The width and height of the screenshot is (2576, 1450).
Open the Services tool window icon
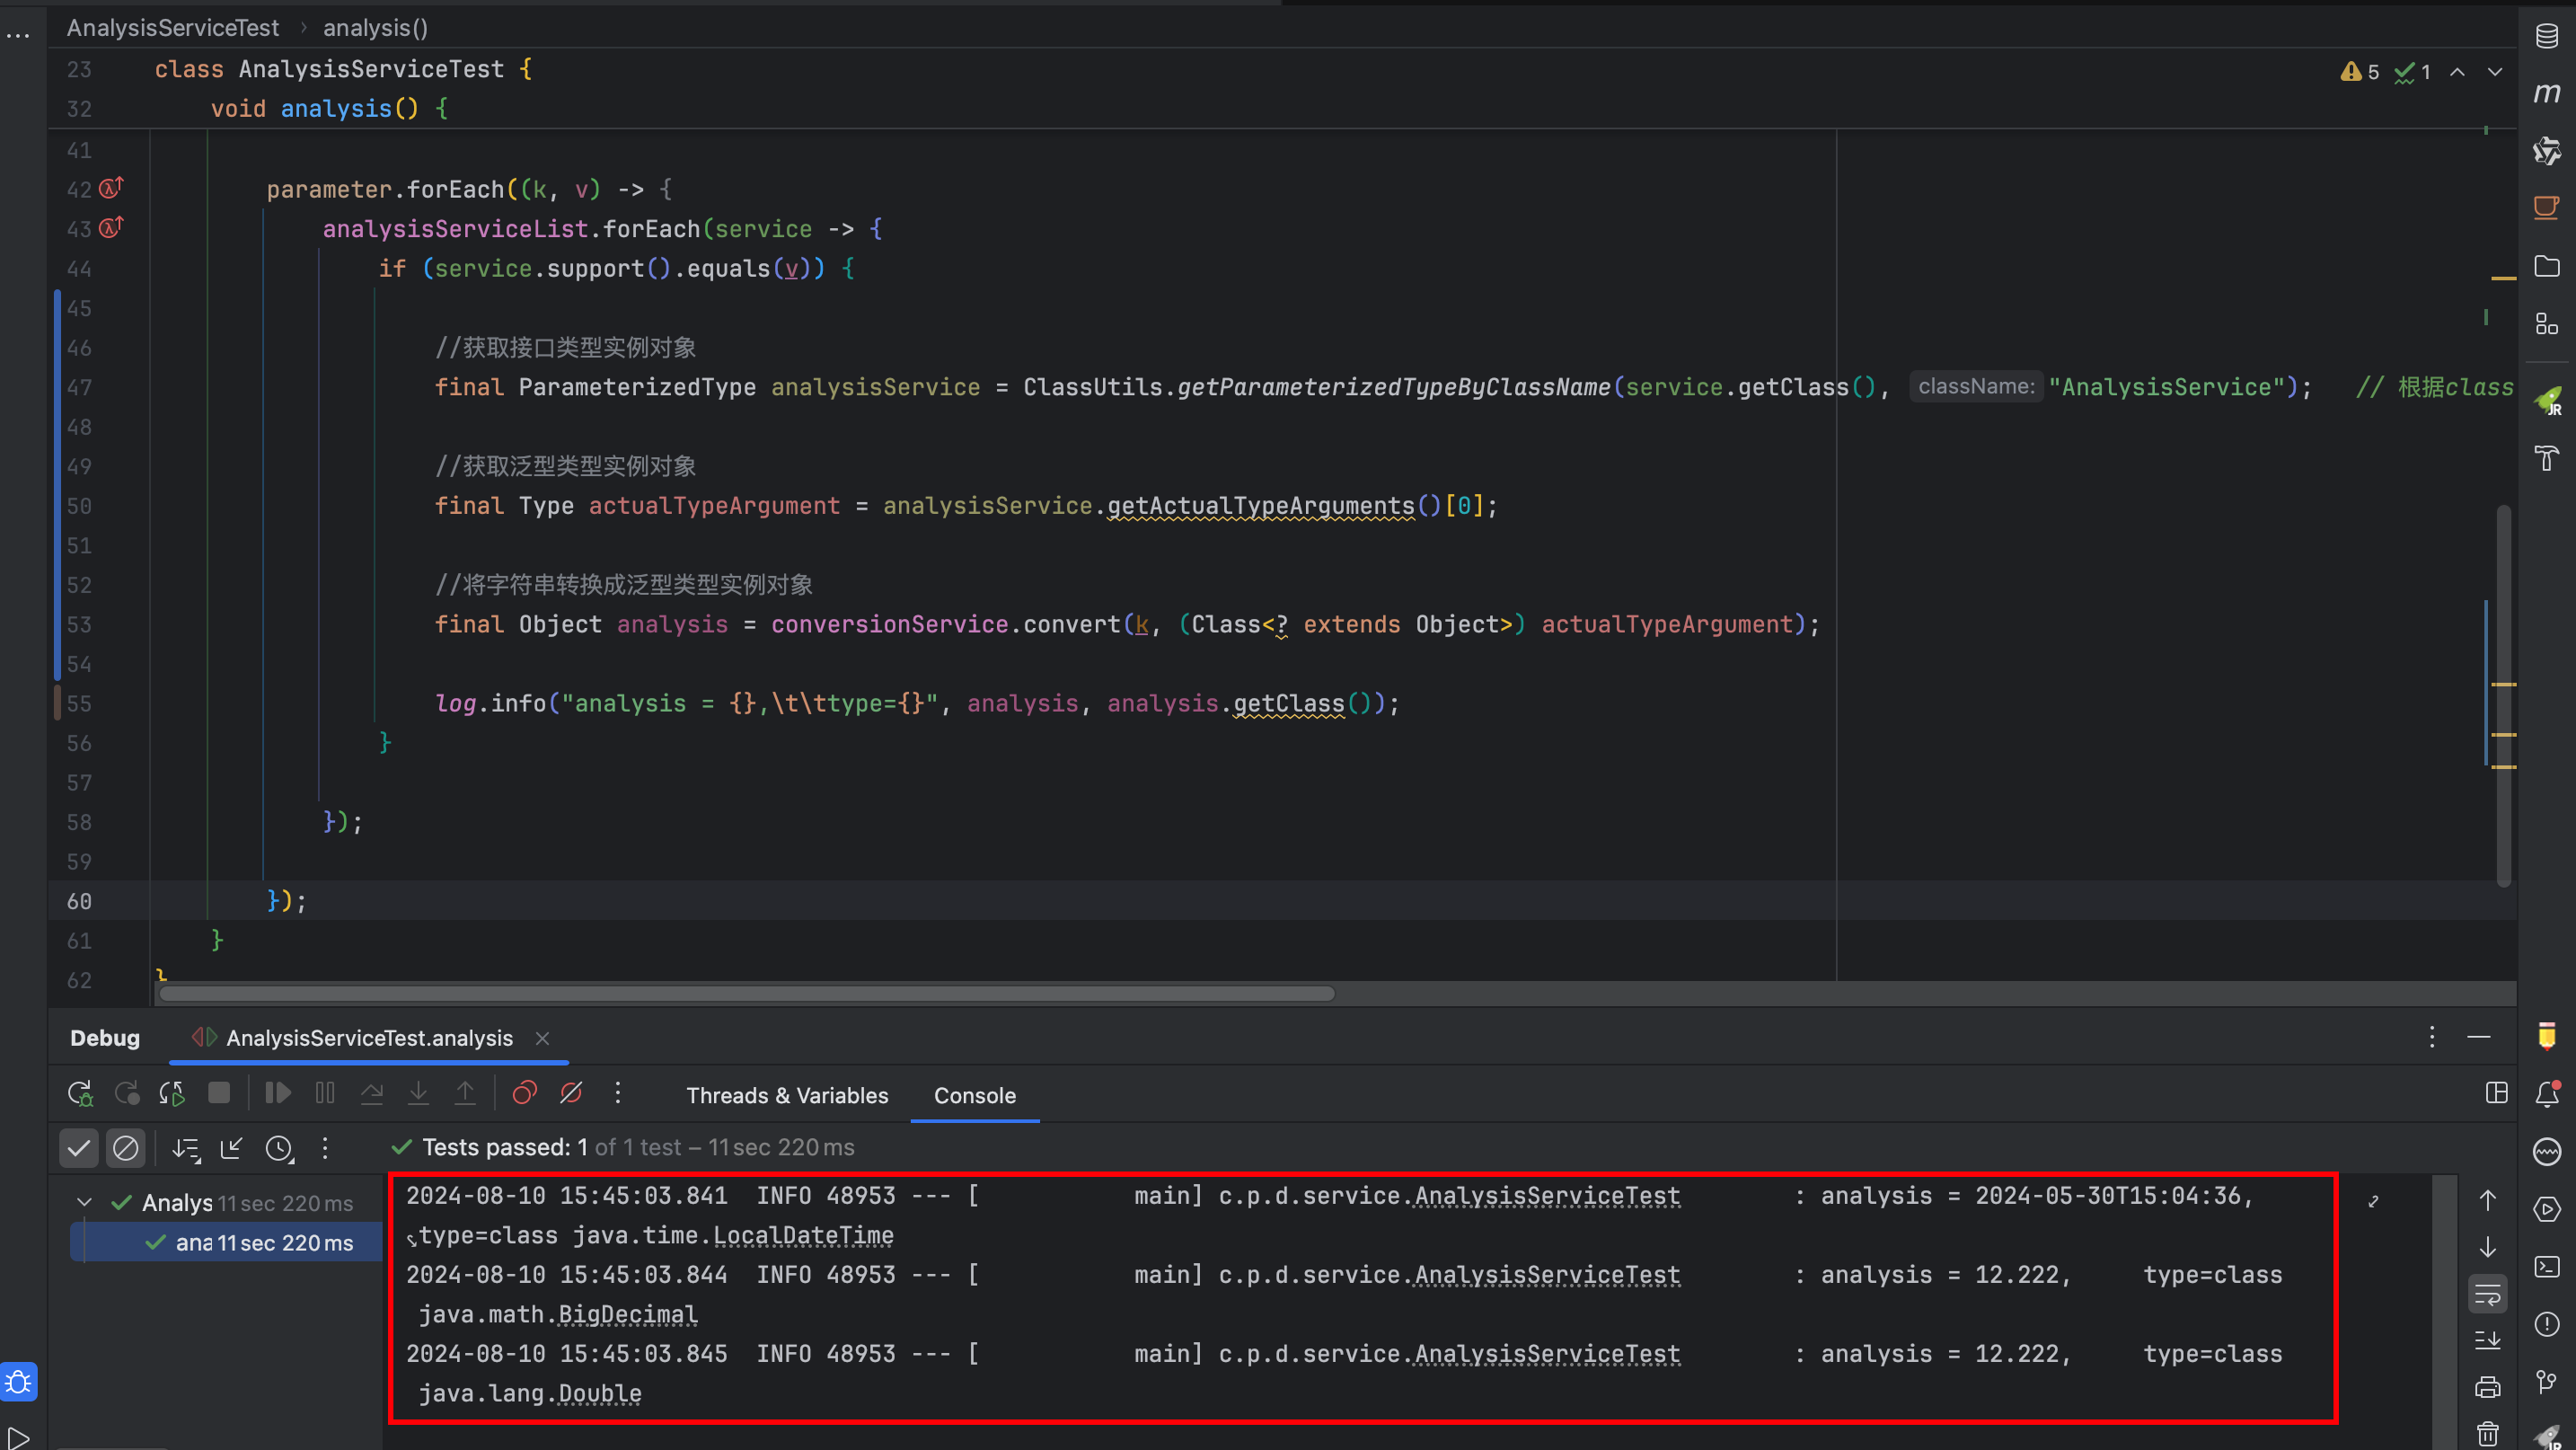(x=2546, y=1209)
